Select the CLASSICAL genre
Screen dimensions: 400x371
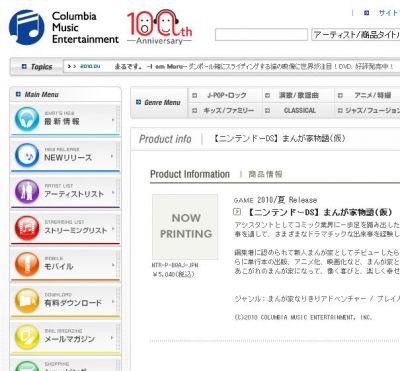coord(300,110)
